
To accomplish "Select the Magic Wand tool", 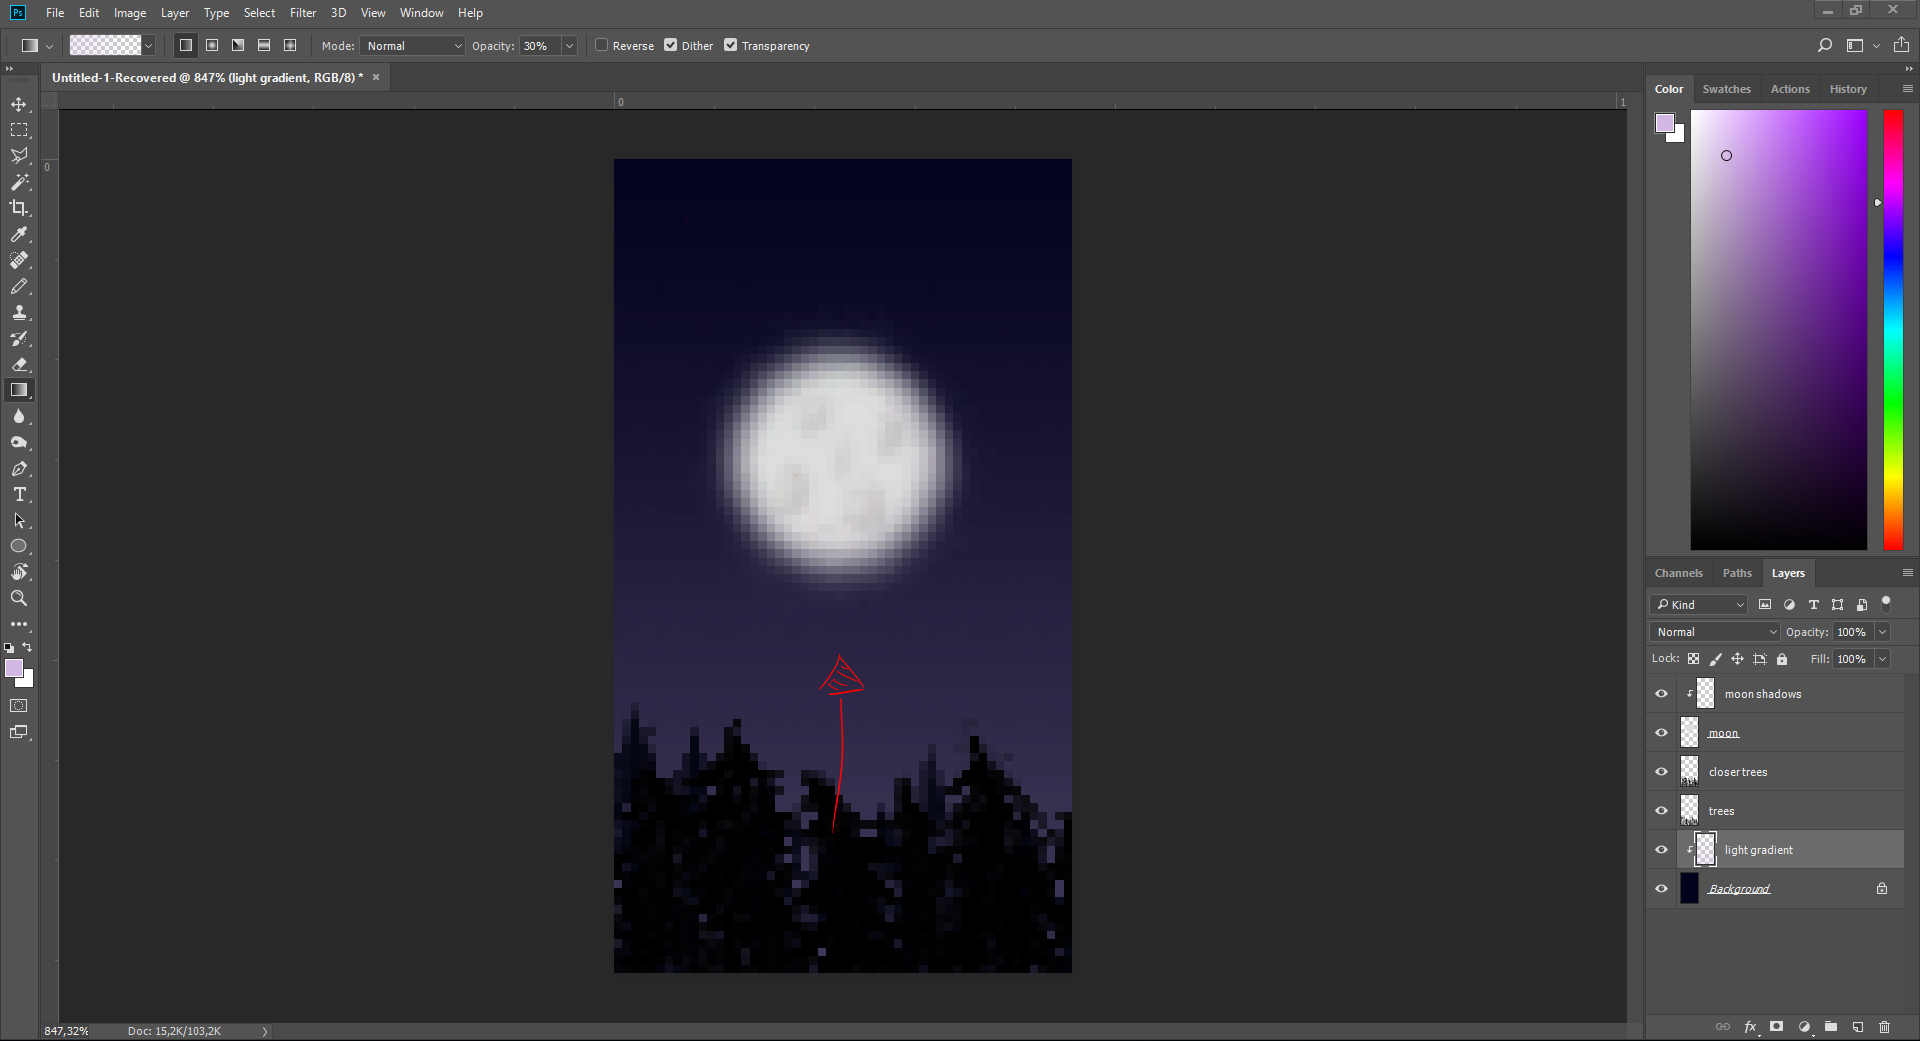I will (19, 182).
